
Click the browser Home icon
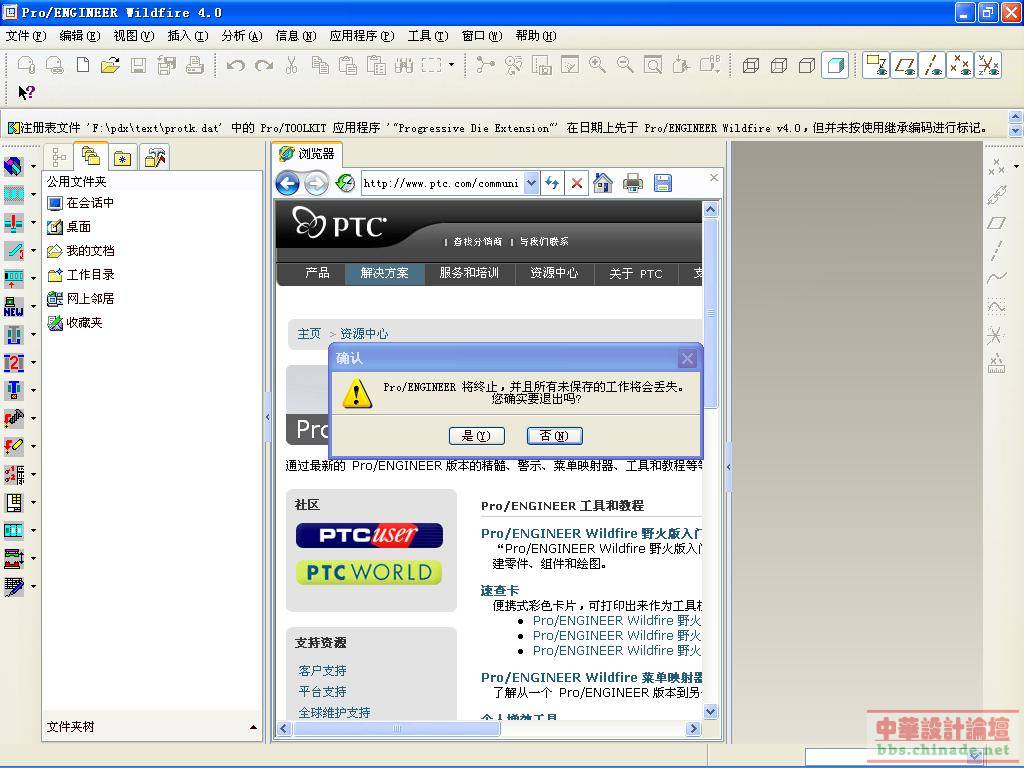tap(603, 184)
